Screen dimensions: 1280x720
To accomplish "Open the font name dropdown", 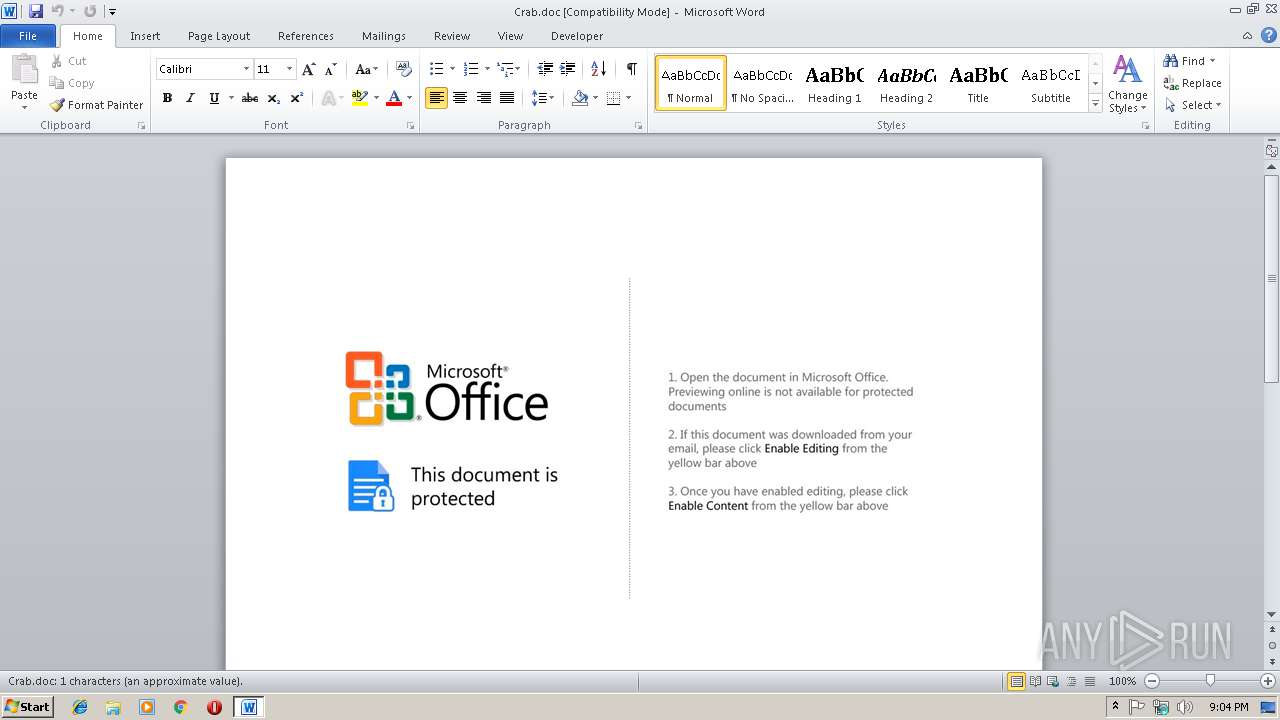I will [246, 69].
